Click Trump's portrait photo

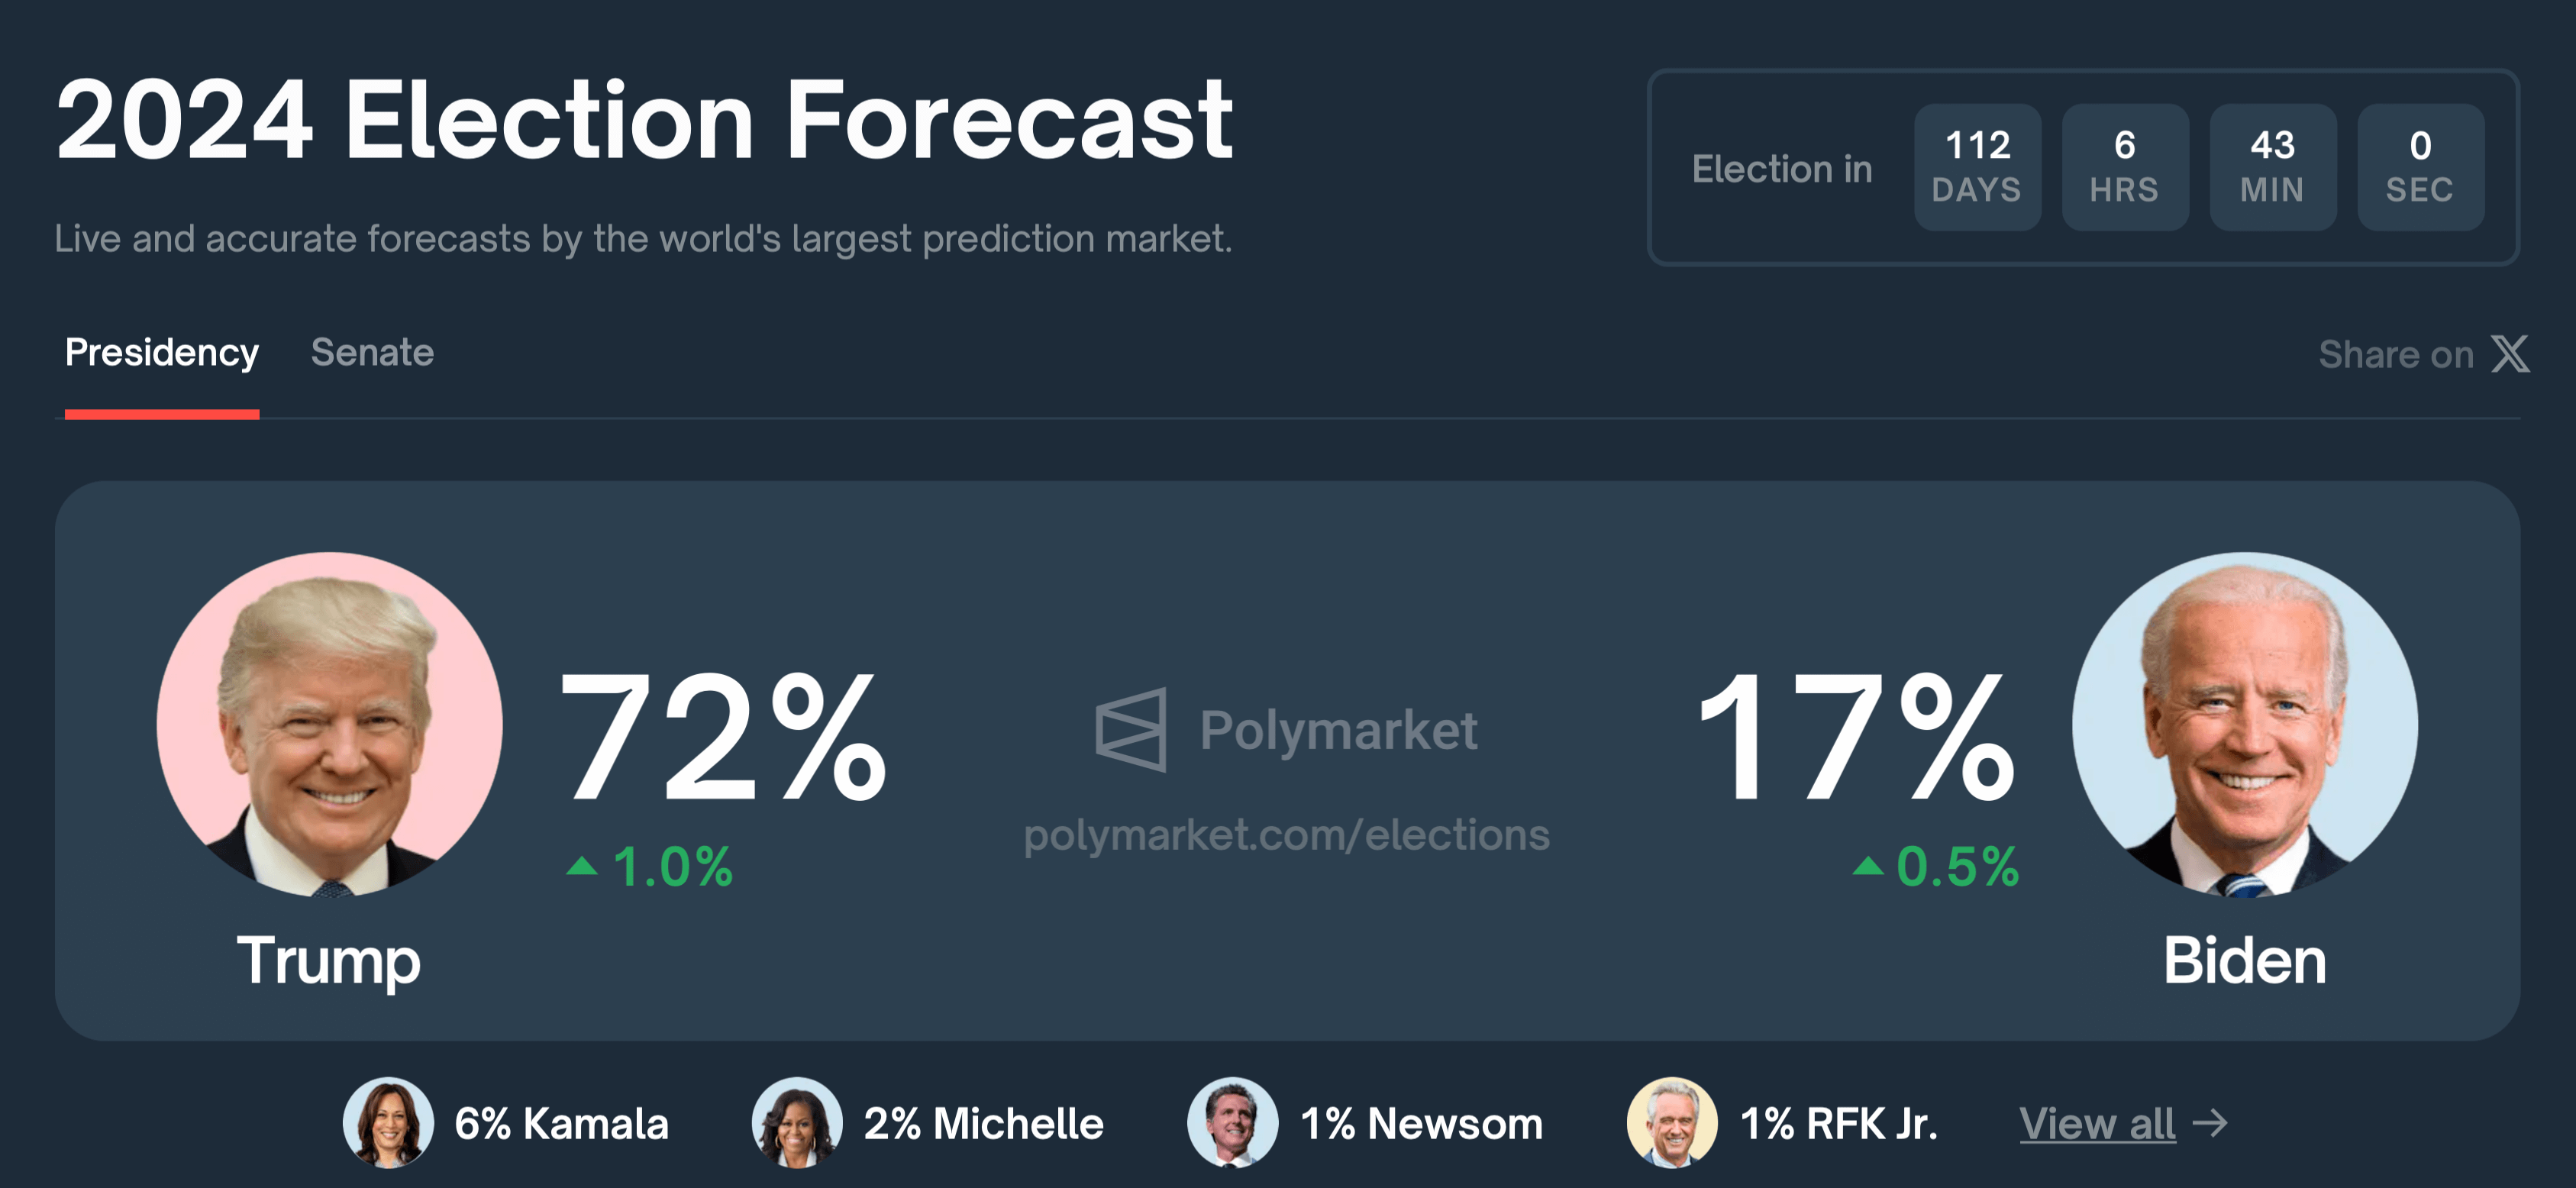point(330,724)
